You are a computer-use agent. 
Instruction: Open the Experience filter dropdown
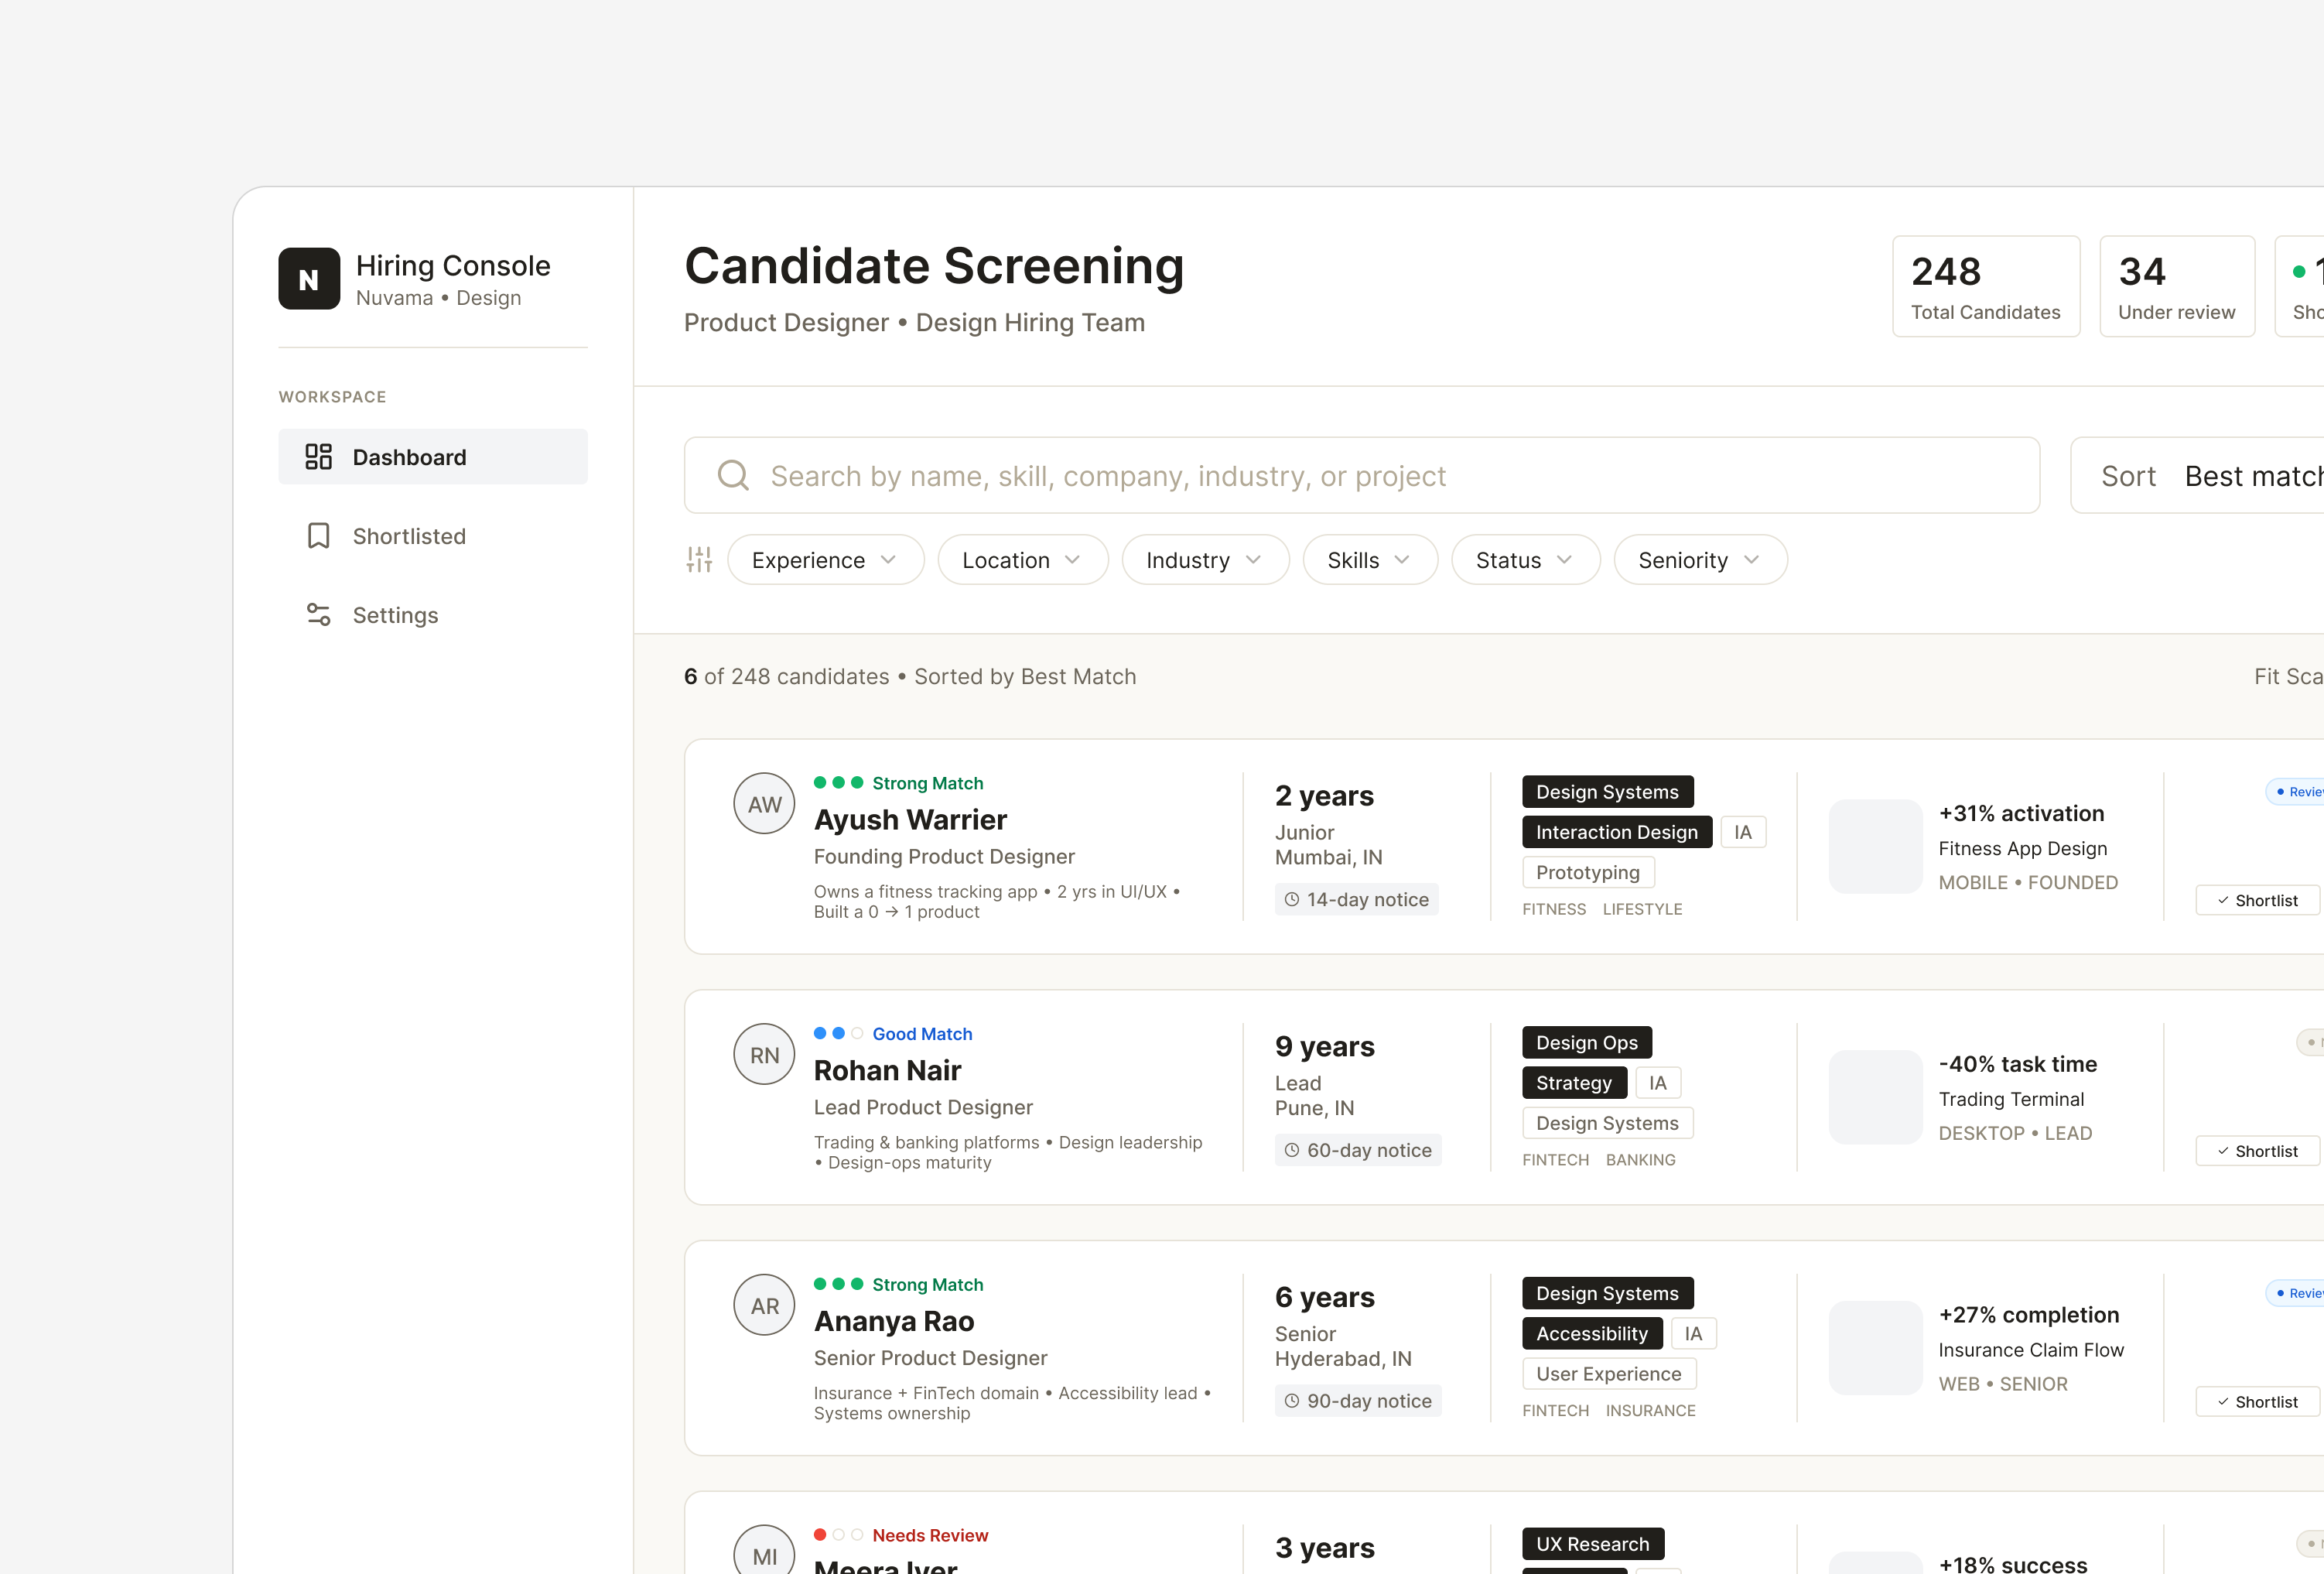click(826, 560)
